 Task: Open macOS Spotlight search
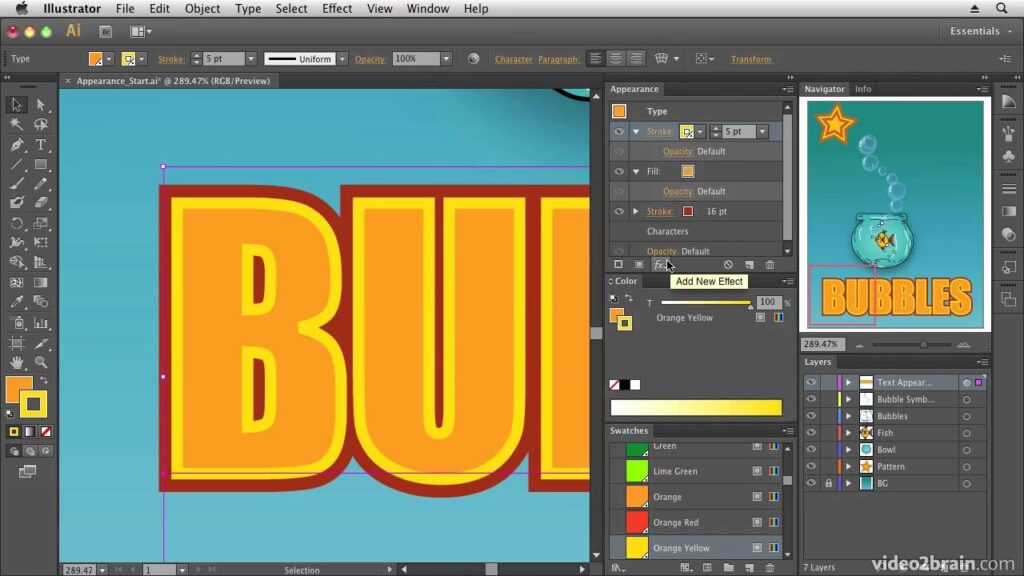pos(1001,9)
